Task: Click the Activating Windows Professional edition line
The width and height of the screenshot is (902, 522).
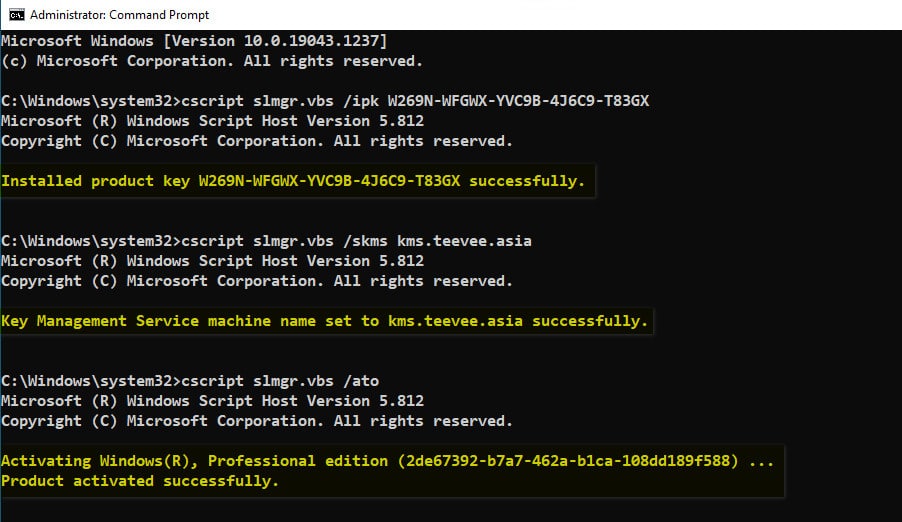Action: [x=388, y=461]
